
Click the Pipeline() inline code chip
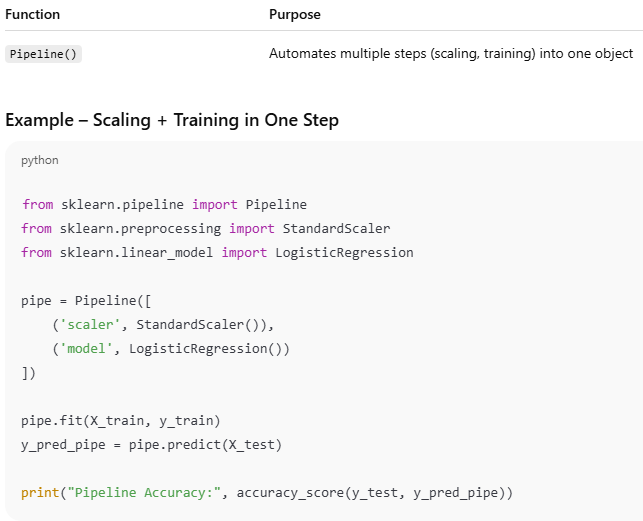[43, 54]
